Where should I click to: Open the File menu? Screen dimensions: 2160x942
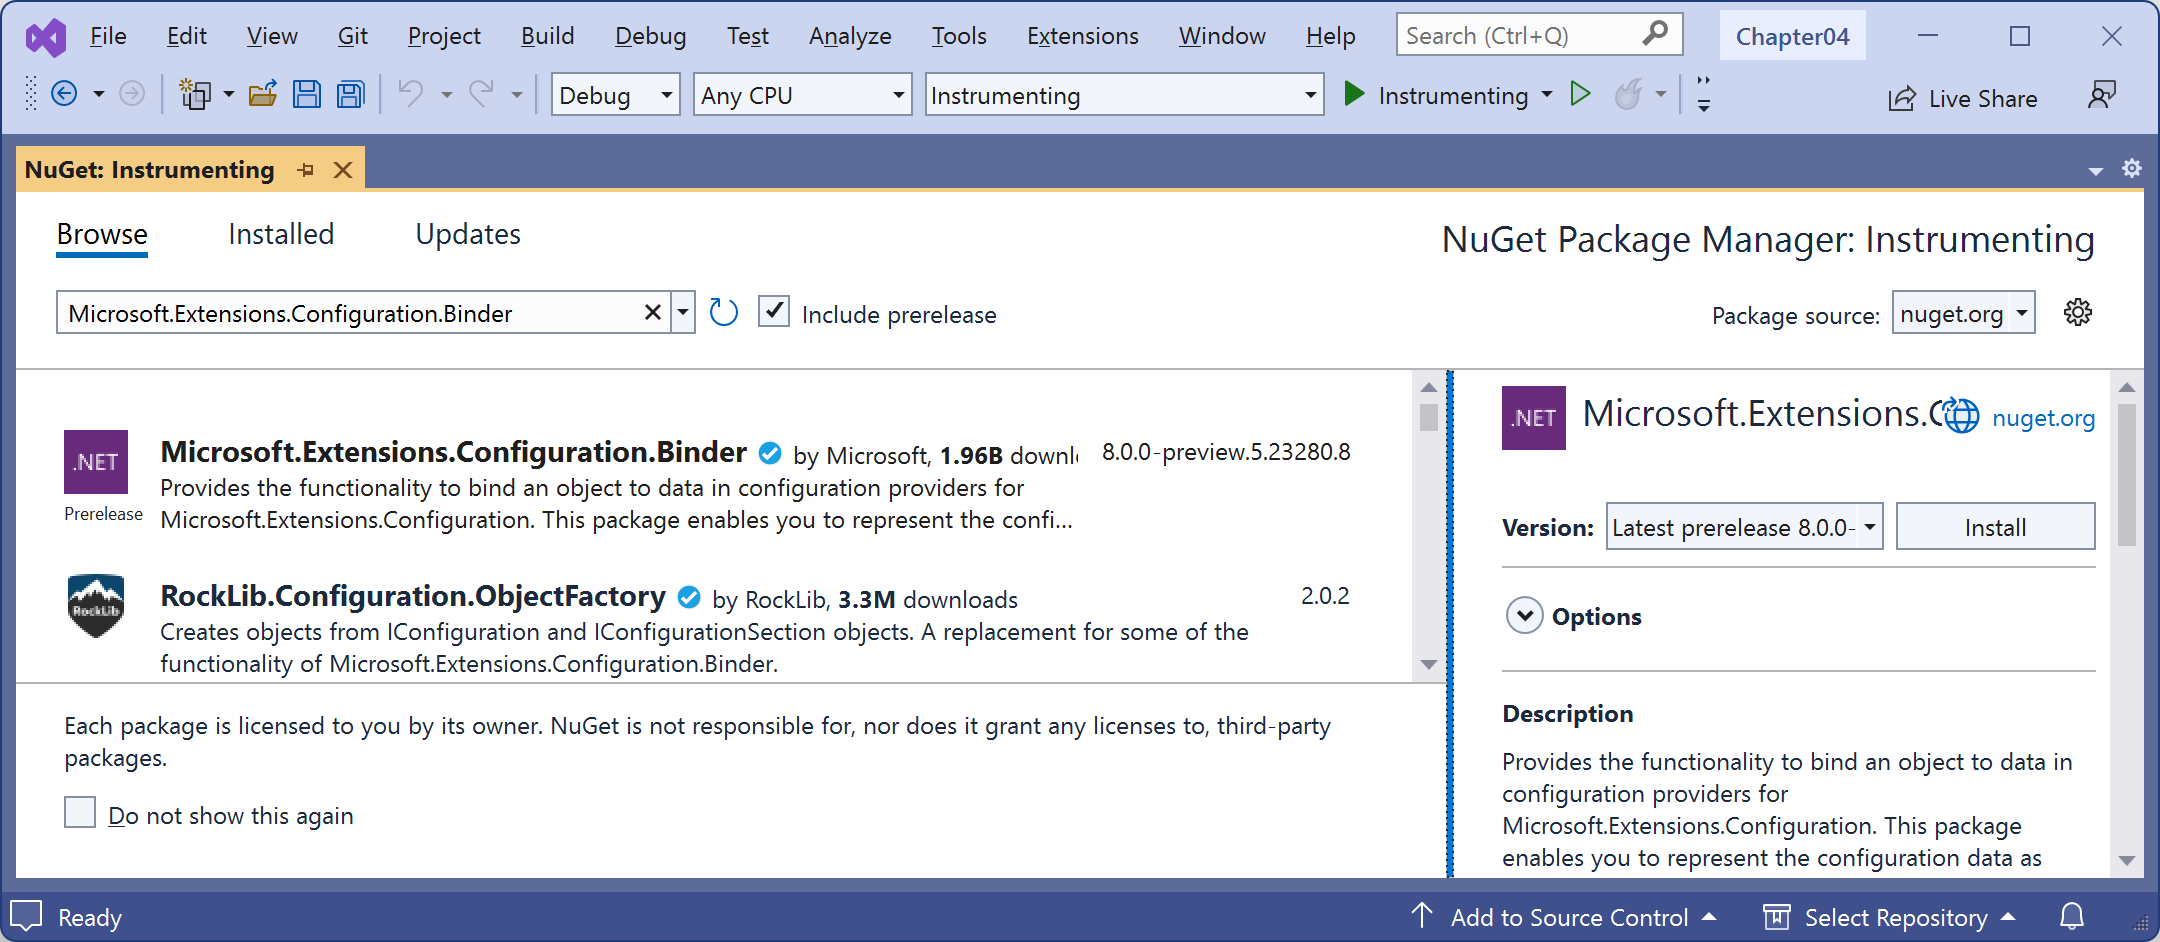point(108,36)
